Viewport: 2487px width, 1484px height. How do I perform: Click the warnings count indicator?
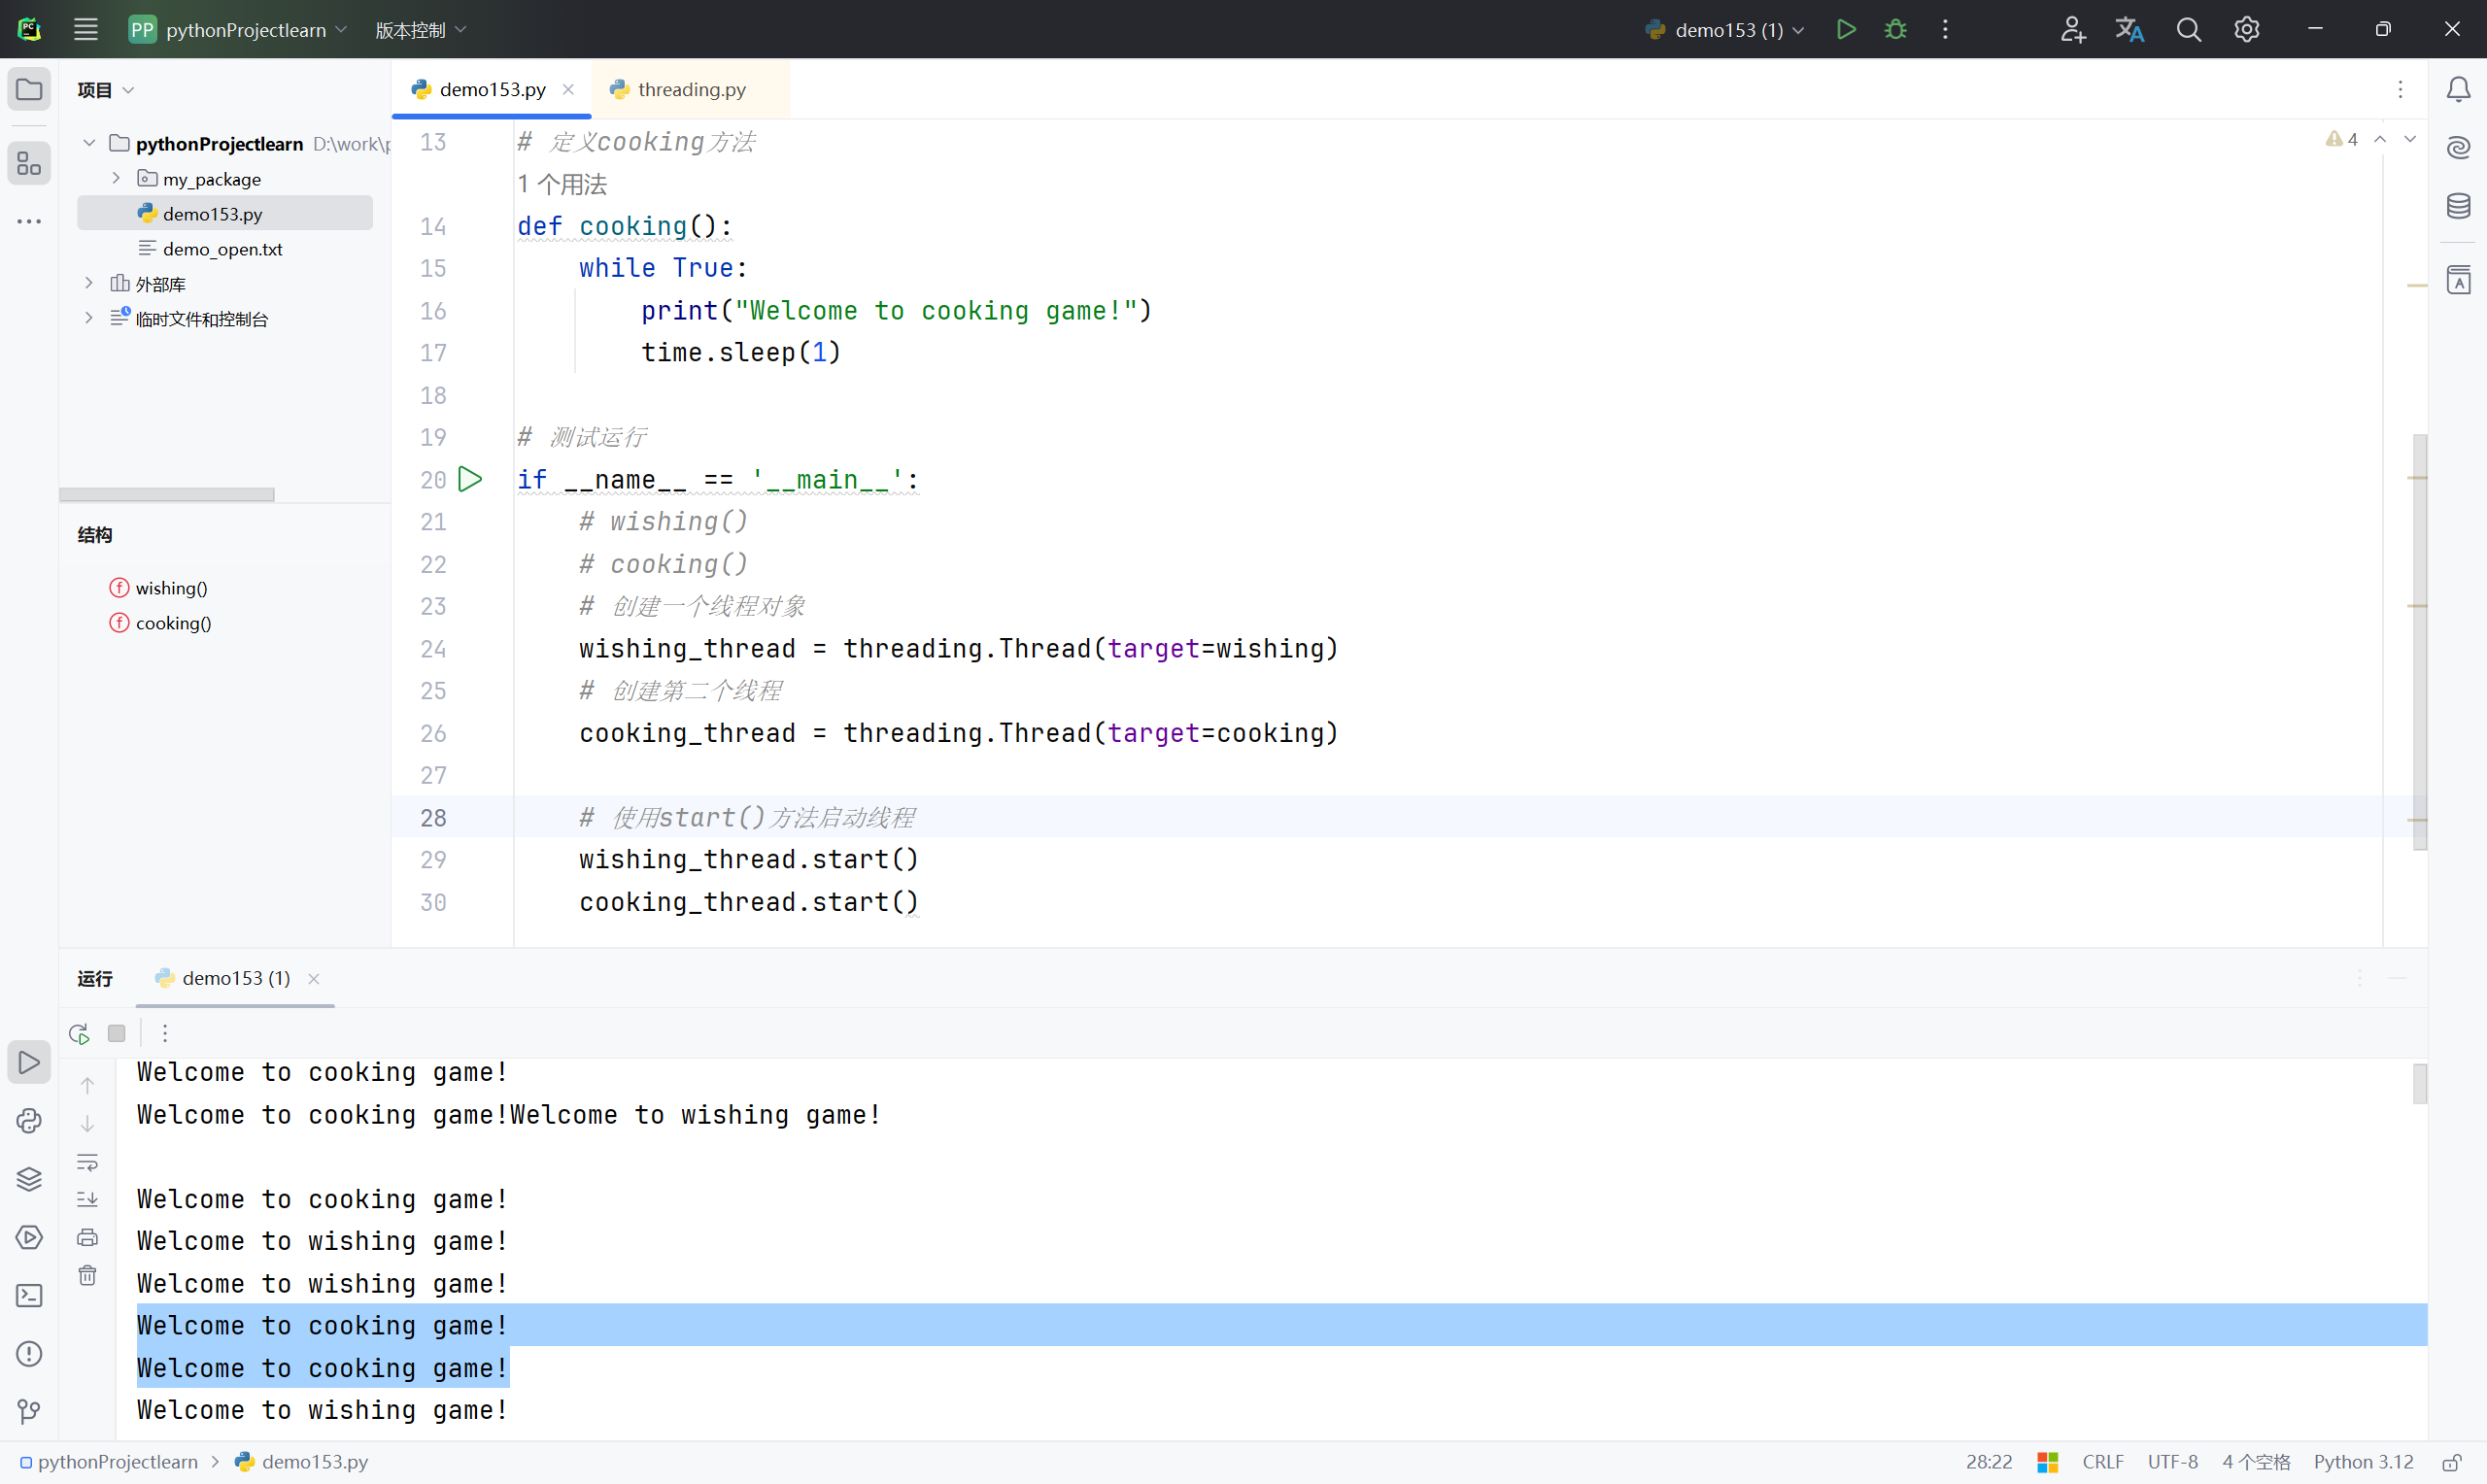(x=2342, y=139)
